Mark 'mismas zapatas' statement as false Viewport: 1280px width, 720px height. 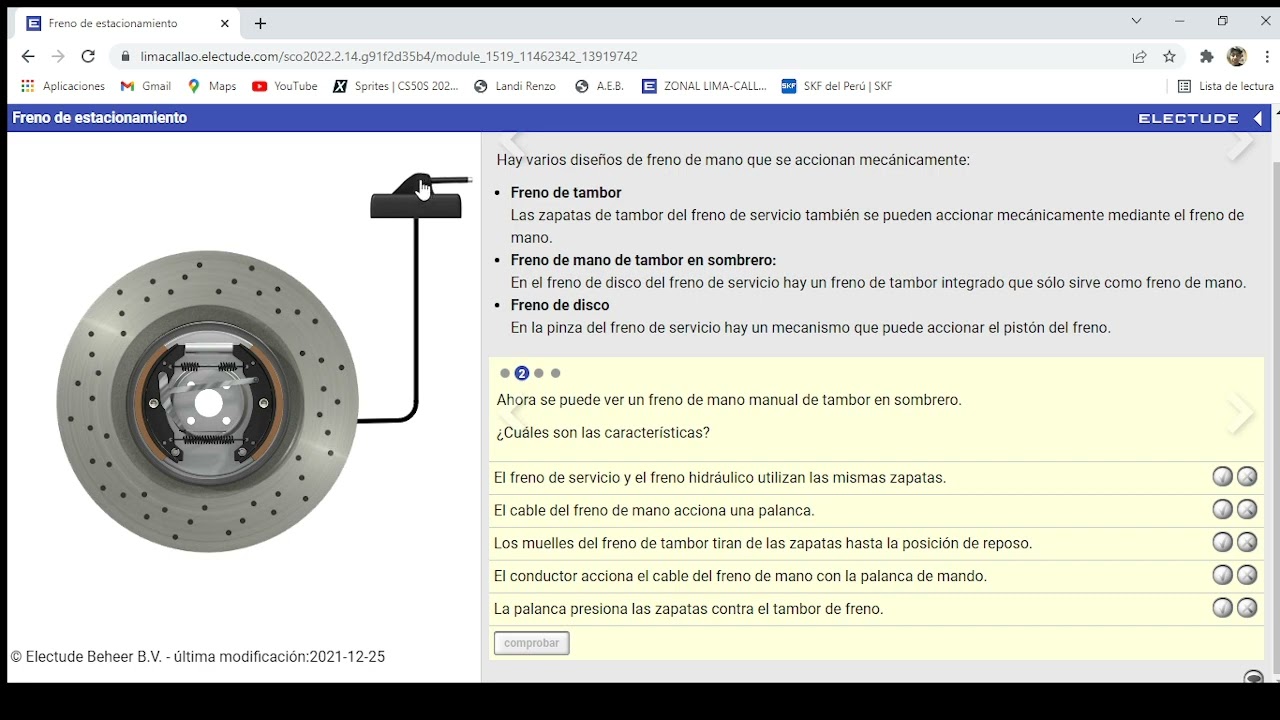[1247, 477]
